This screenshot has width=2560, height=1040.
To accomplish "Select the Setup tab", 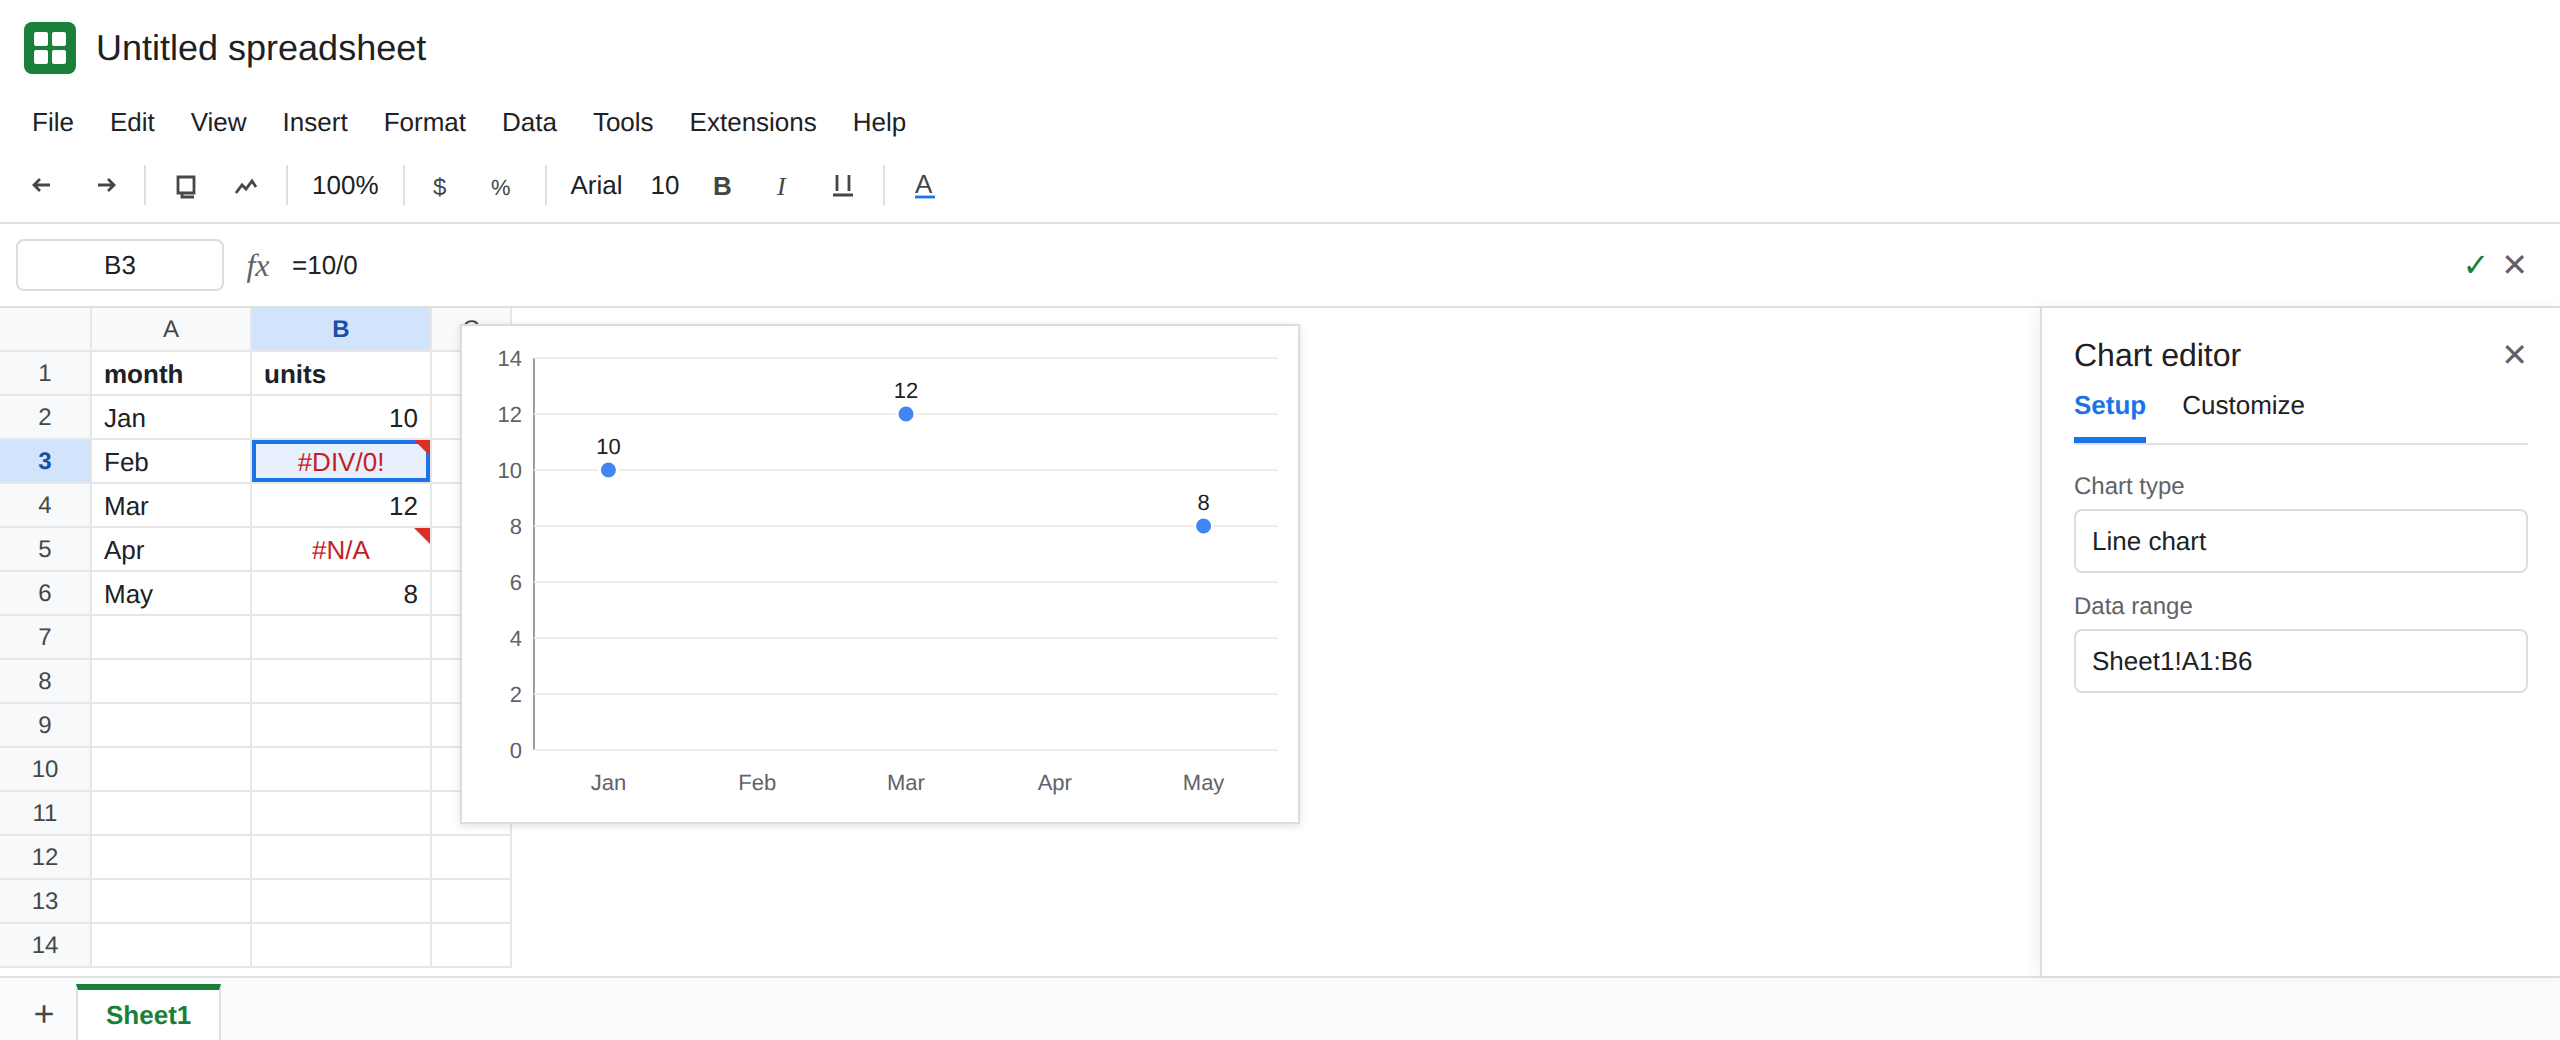I will pos(2110,405).
